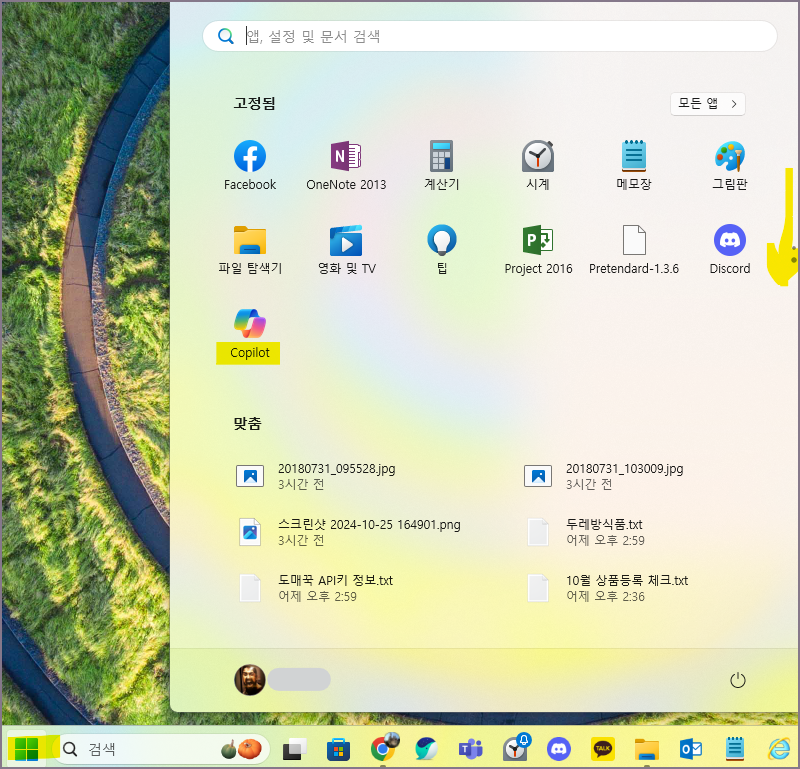Open KakaoTalk from the taskbar
Viewport: 800px width, 769px height.
click(603, 749)
